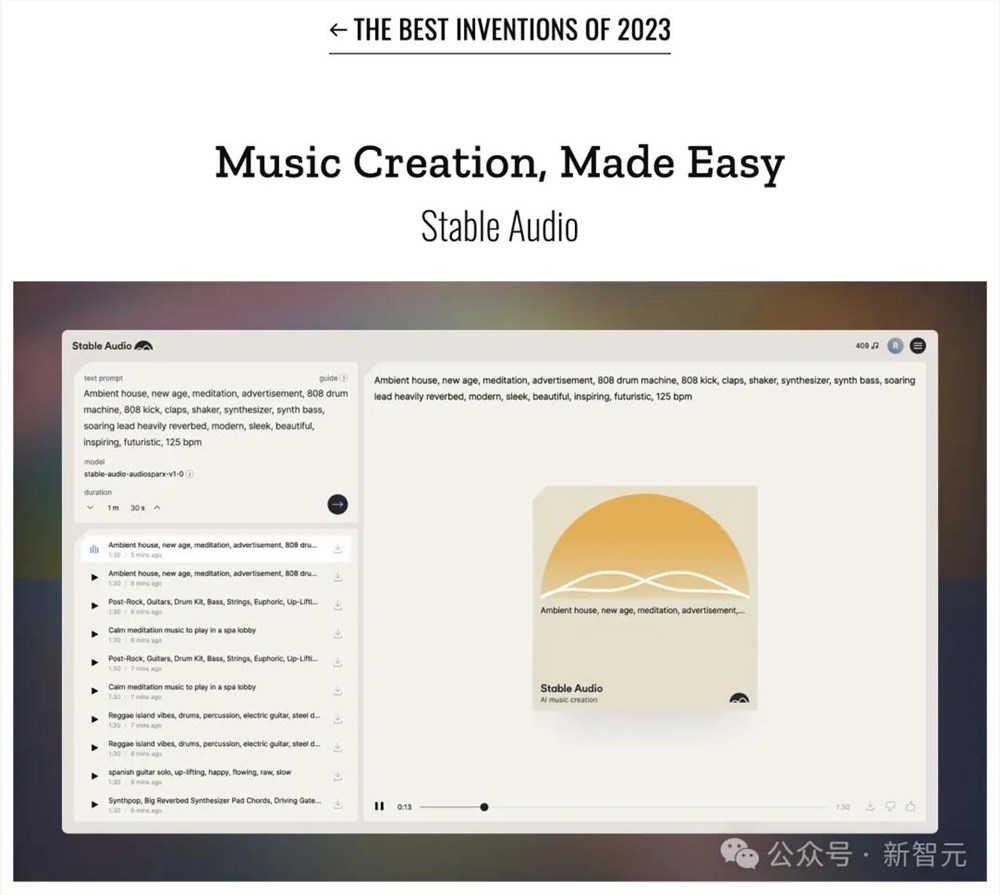Select the Synthpop Big Reverbed track title
This screenshot has width=1000, height=895.
coord(214,801)
